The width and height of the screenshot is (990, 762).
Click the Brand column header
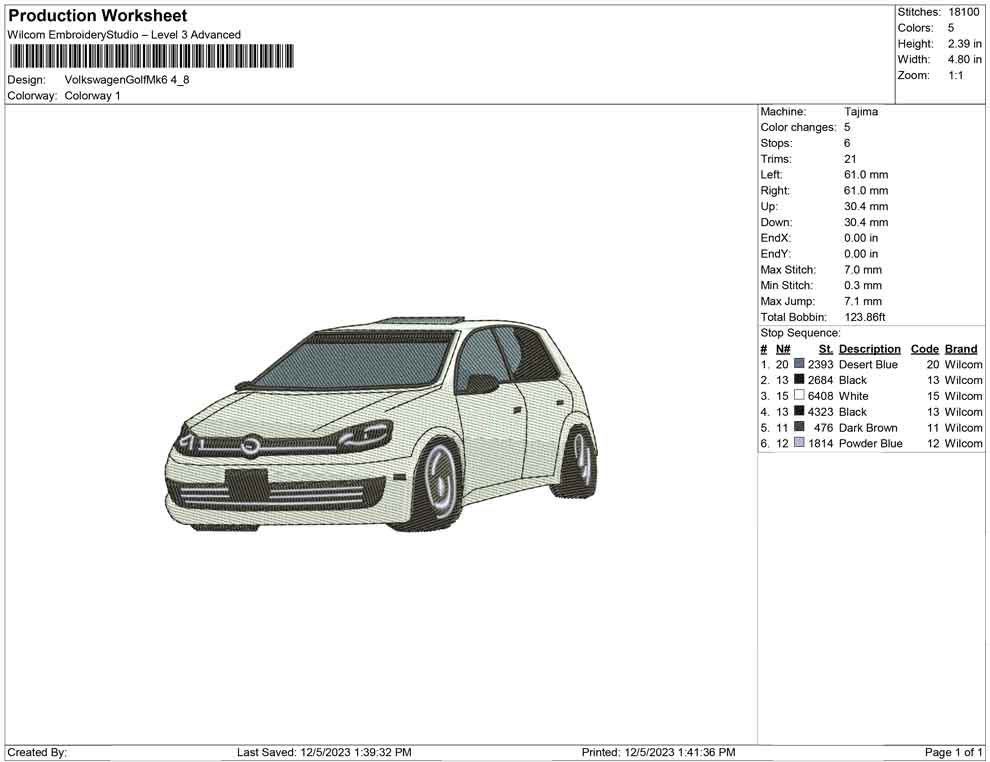point(960,348)
